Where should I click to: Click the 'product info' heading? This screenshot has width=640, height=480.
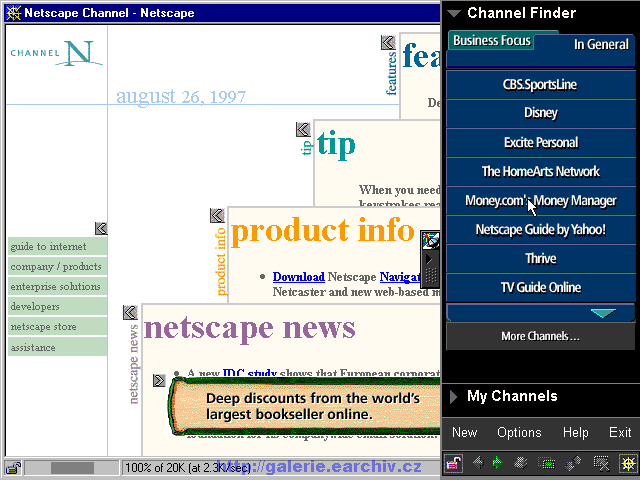click(x=322, y=231)
